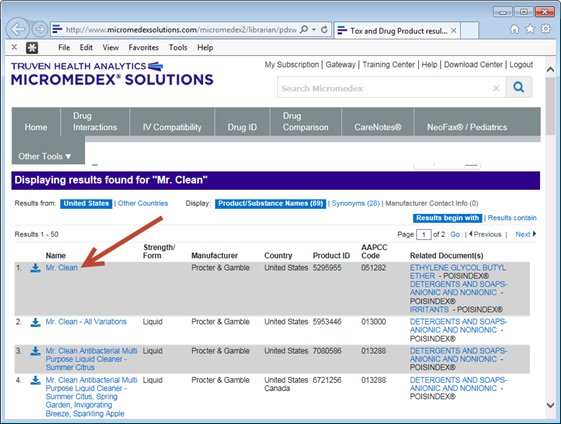This screenshot has height=424, width=561.
Task: Click the blue Micromedex search magnifier button
Action: (519, 87)
